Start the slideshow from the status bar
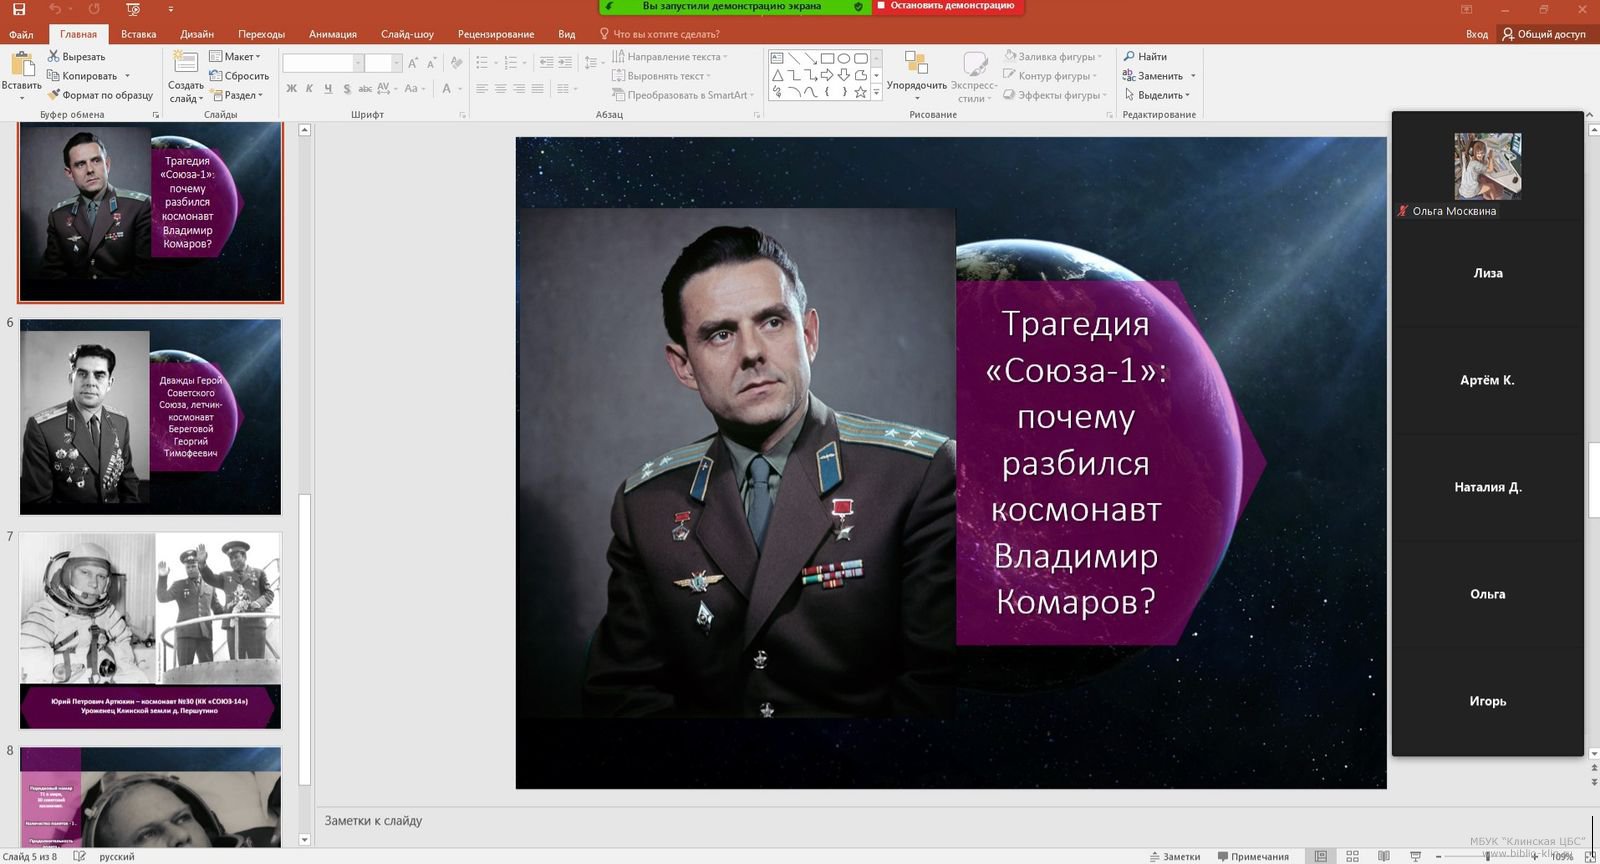The width and height of the screenshot is (1600, 864). pos(1415,856)
